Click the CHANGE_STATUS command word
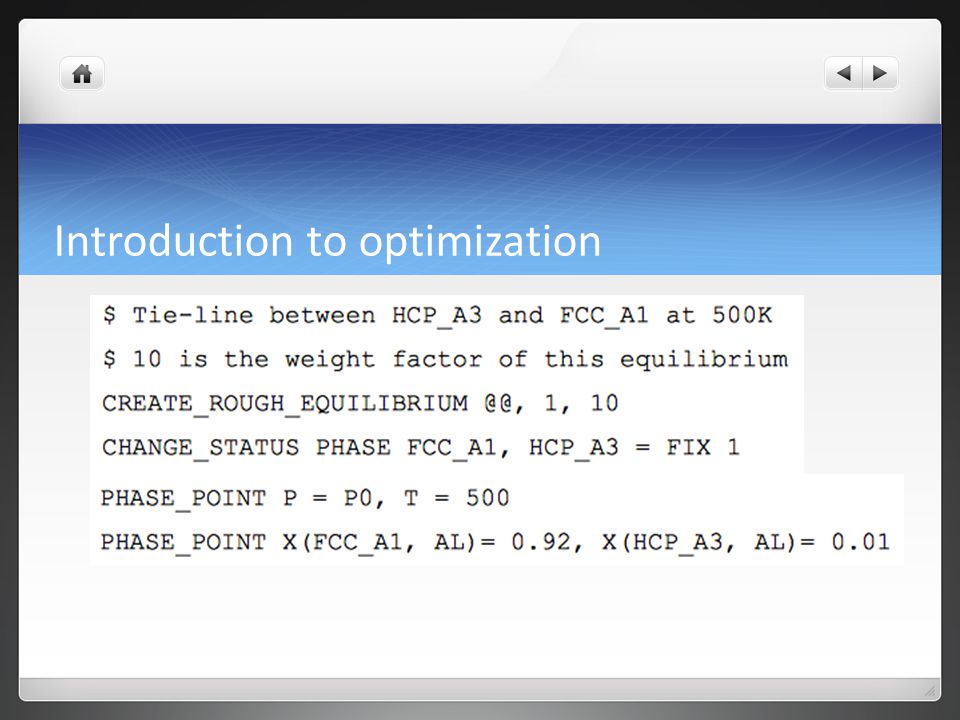 click(200, 448)
